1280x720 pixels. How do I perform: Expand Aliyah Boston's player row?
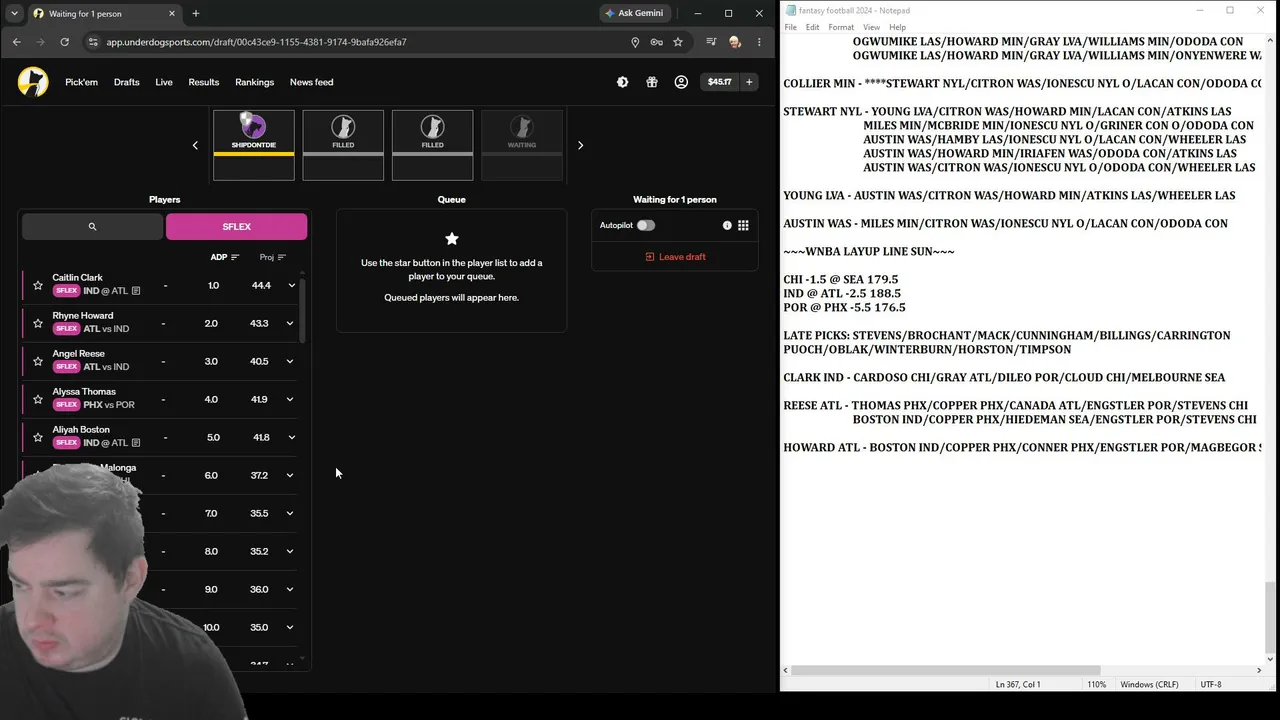(x=291, y=437)
